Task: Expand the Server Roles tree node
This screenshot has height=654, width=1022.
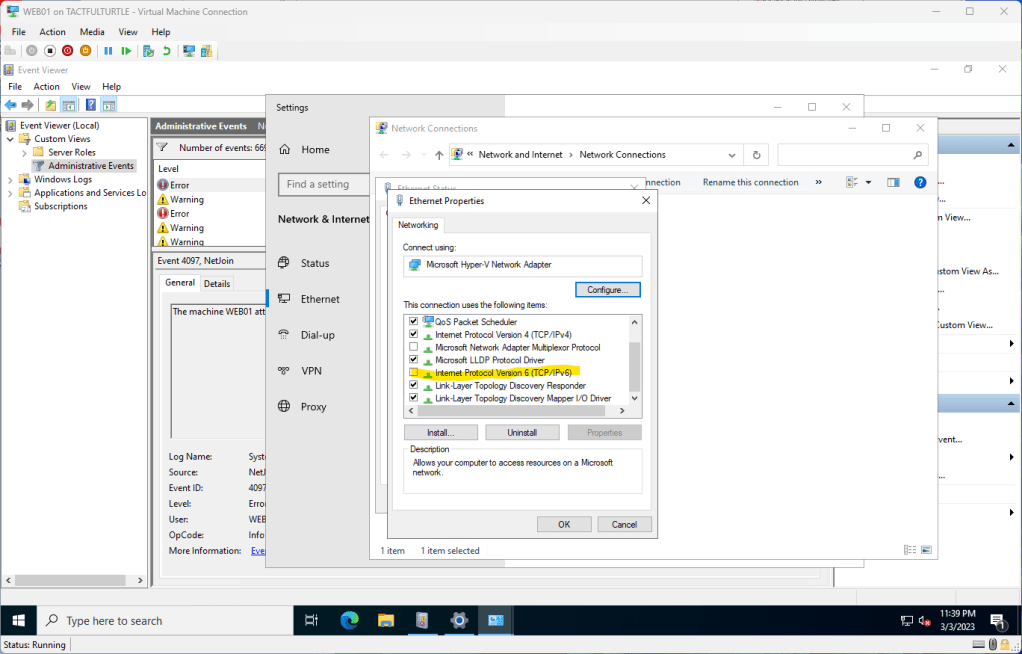Action: (x=24, y=153)
